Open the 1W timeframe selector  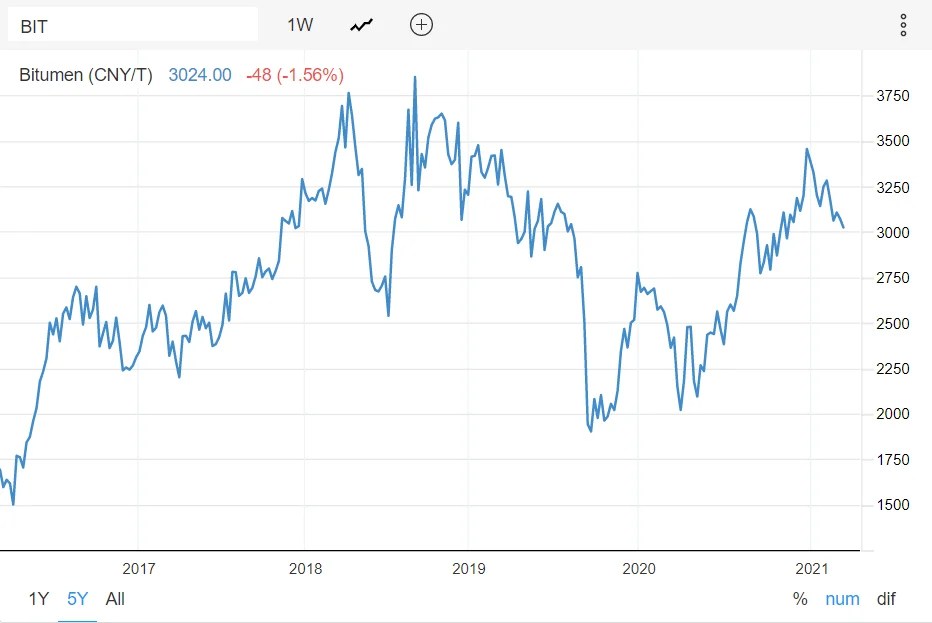tap(301, 24)
